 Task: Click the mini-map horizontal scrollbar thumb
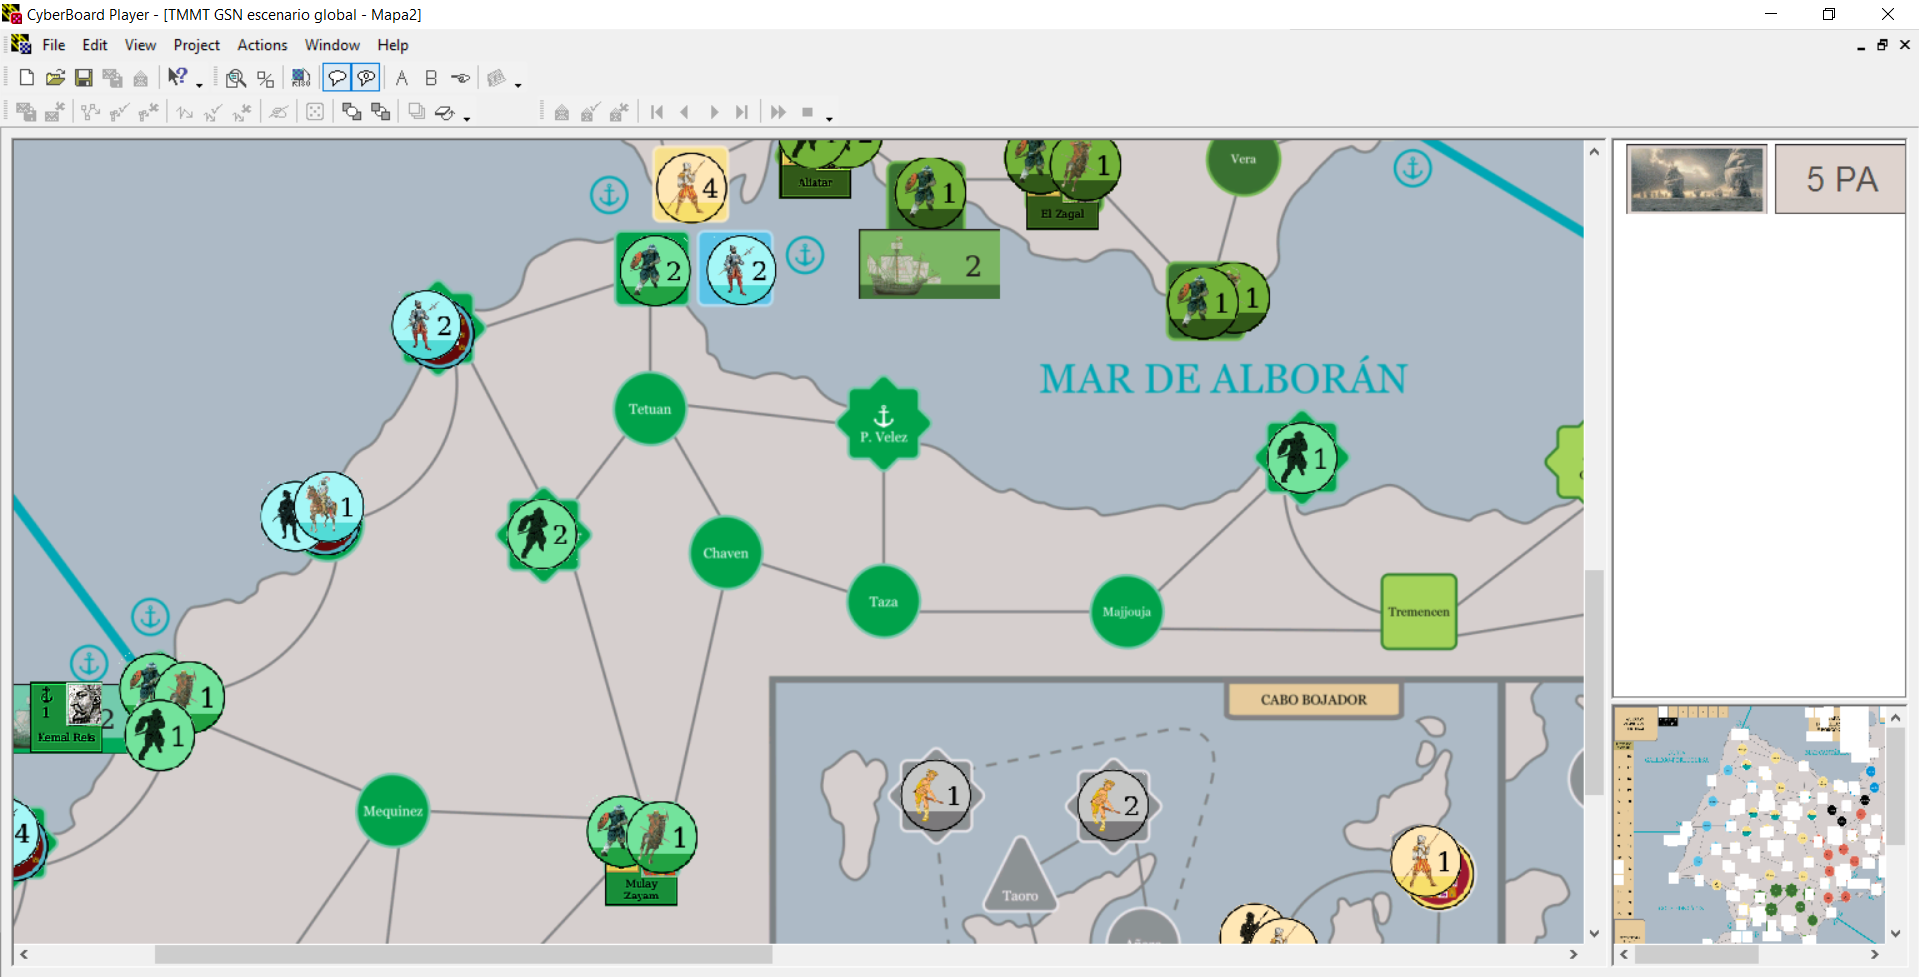tap(1696, 955)
